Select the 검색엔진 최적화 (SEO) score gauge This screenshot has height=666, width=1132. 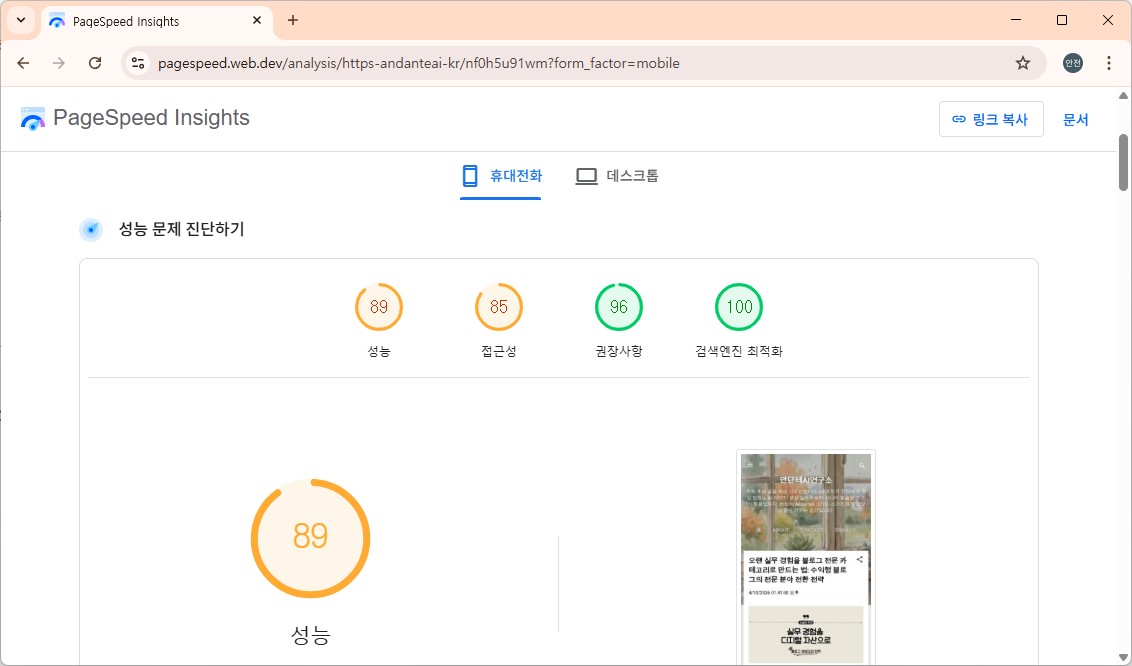pyautogui.click(x=738, y=307)
